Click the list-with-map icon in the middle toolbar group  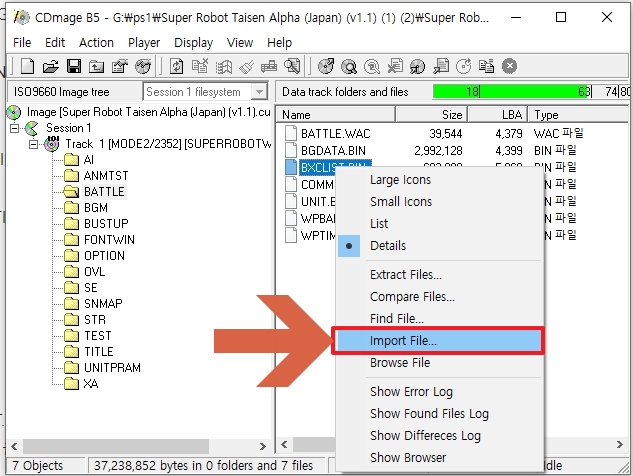coord(224,66)
